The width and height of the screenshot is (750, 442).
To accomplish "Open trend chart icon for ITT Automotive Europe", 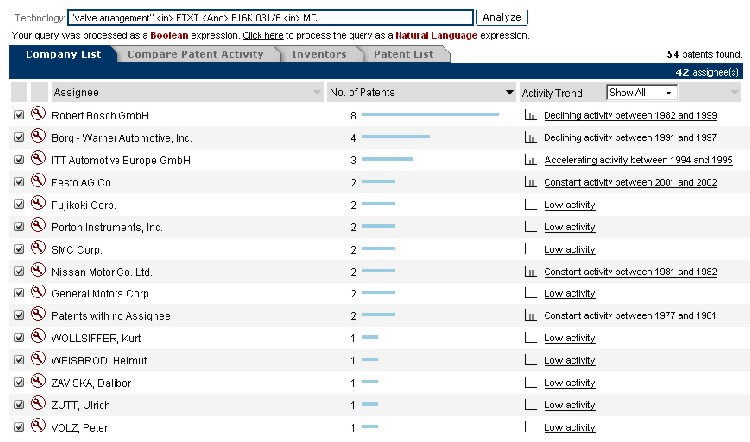I will 530,160.
